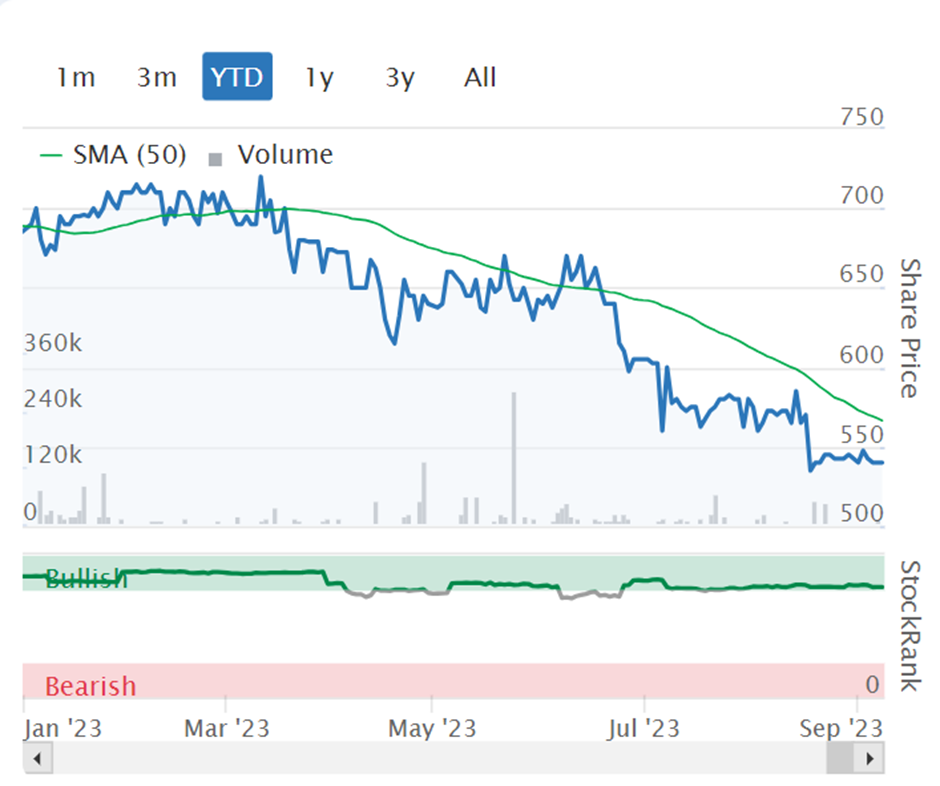Select the 1m time range

click(76, 77)
